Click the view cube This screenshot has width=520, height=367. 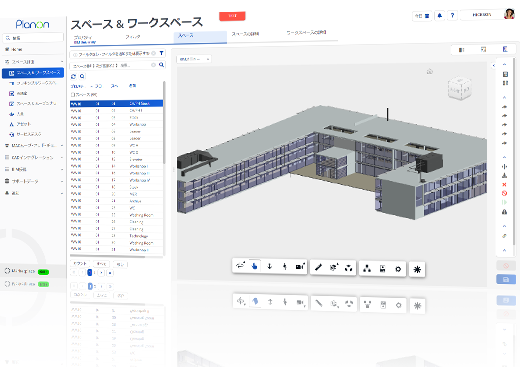click(460, 88)
